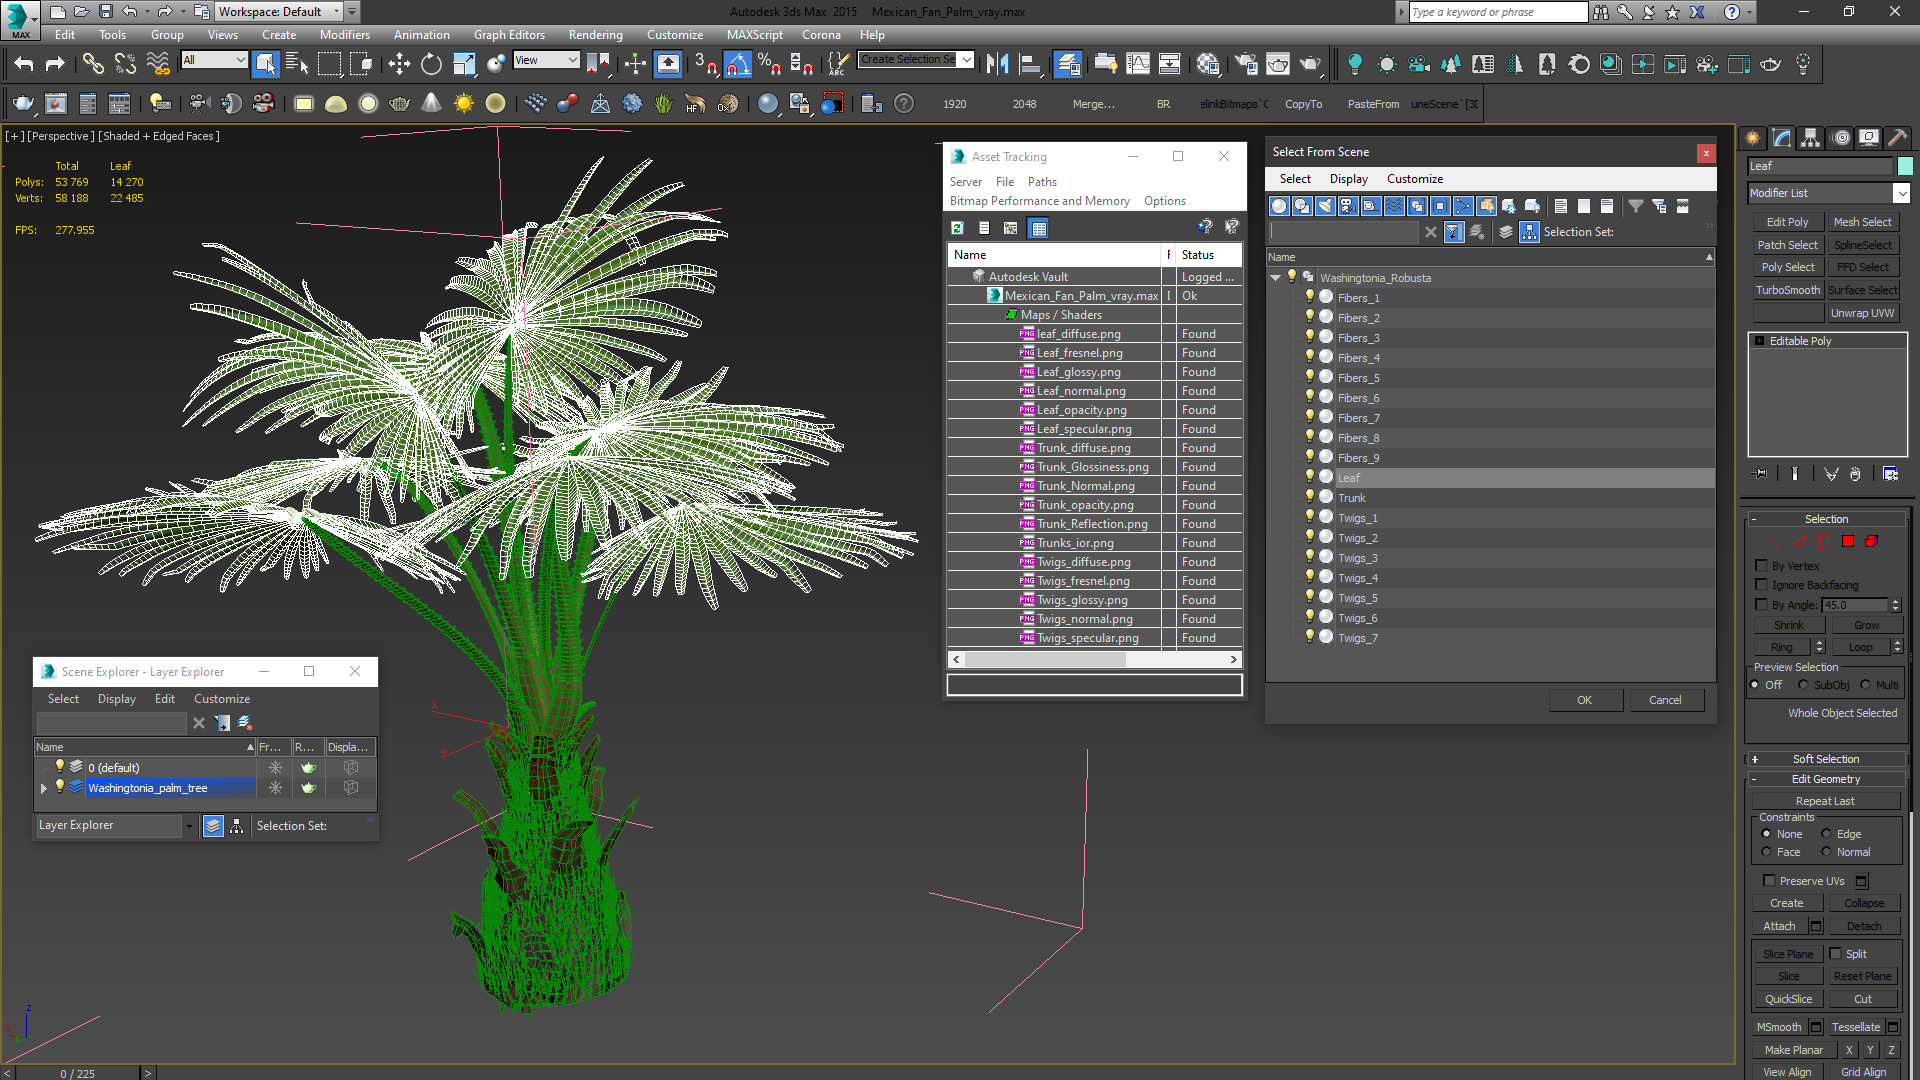Select Trunk in Select From Scene list
Image resolution: width=1920 pixels, height=1080 pixels.
pyautogui.click(x=1351, y=498)
